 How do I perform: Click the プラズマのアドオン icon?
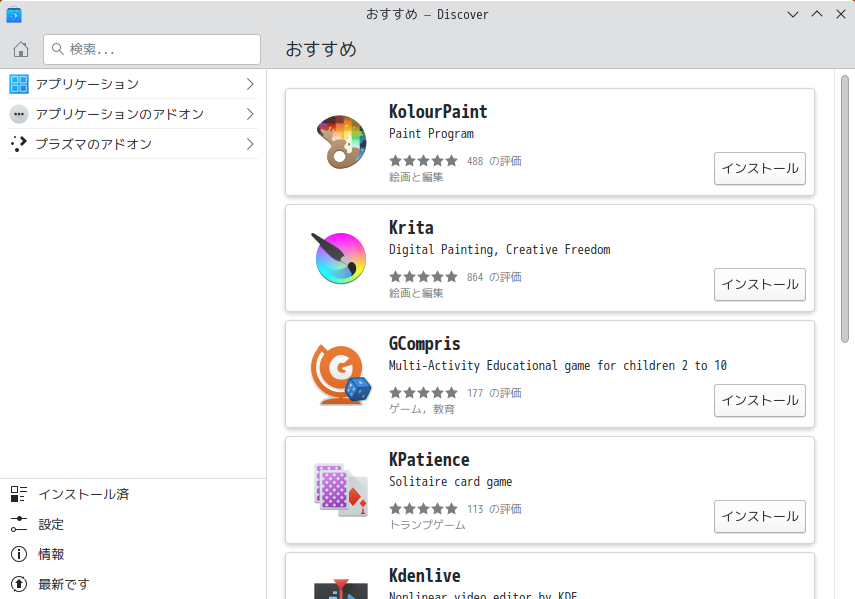tap(18, 145)
